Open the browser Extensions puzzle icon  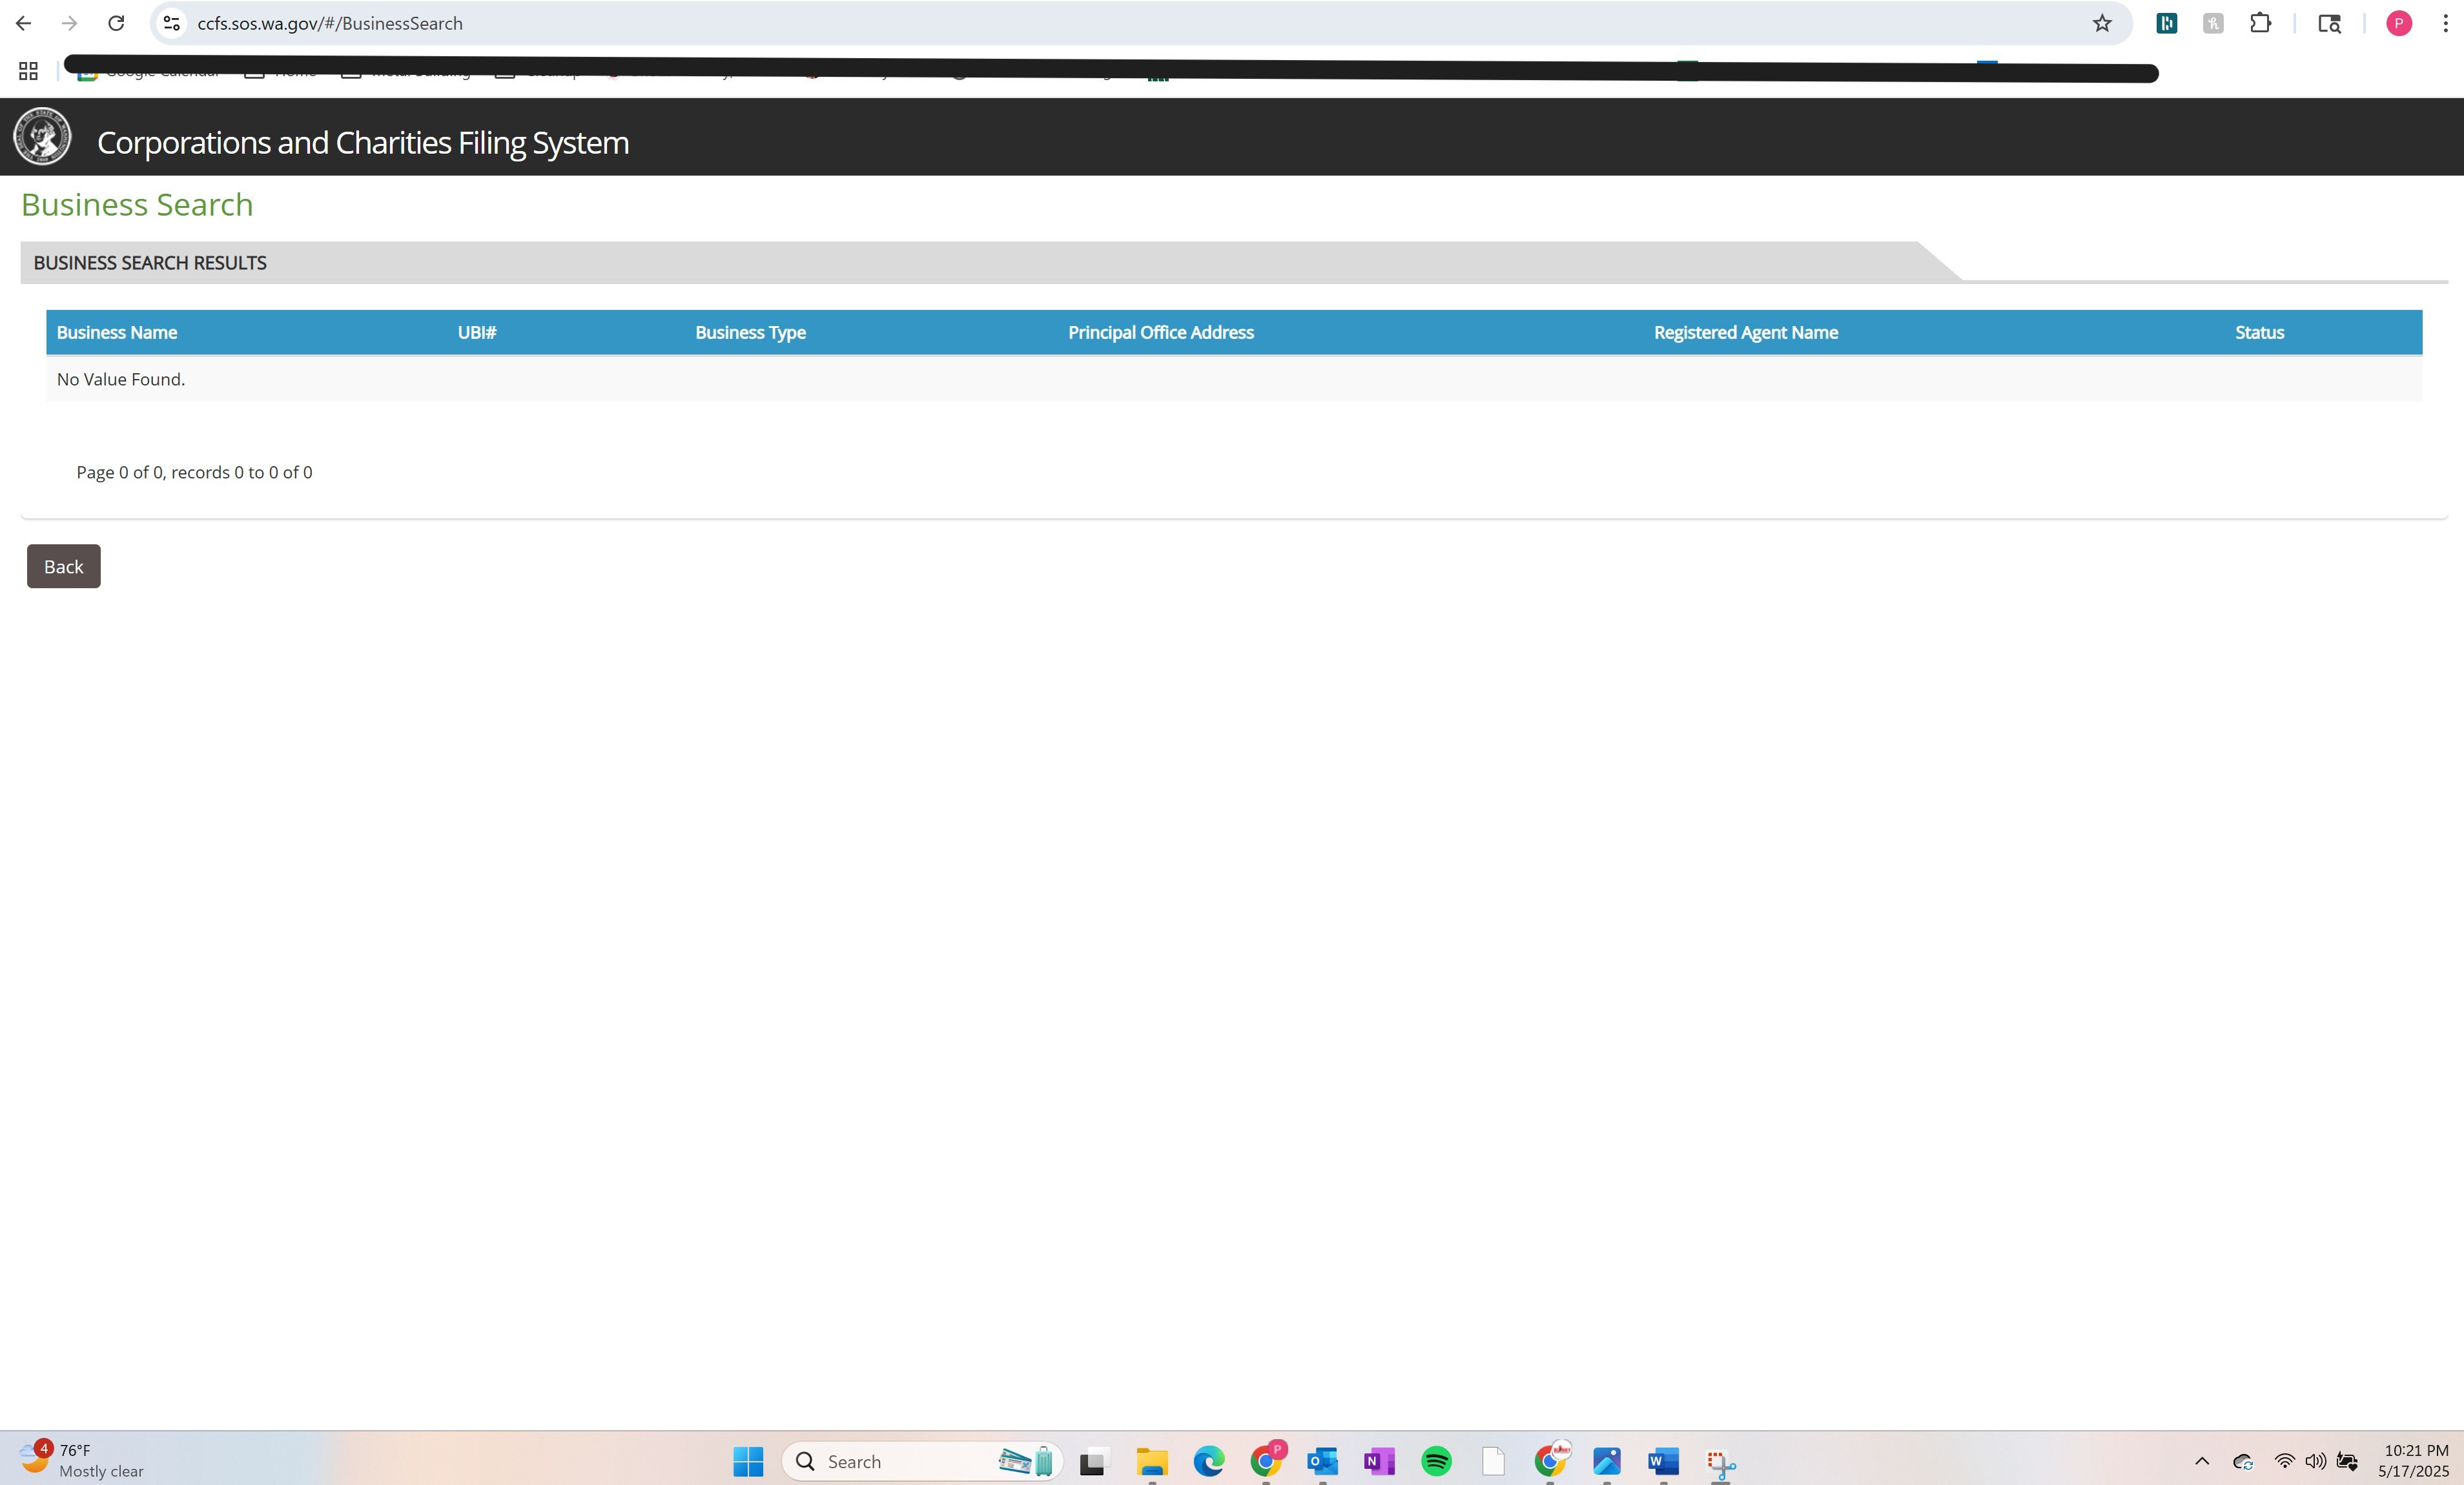point(2260,23)
